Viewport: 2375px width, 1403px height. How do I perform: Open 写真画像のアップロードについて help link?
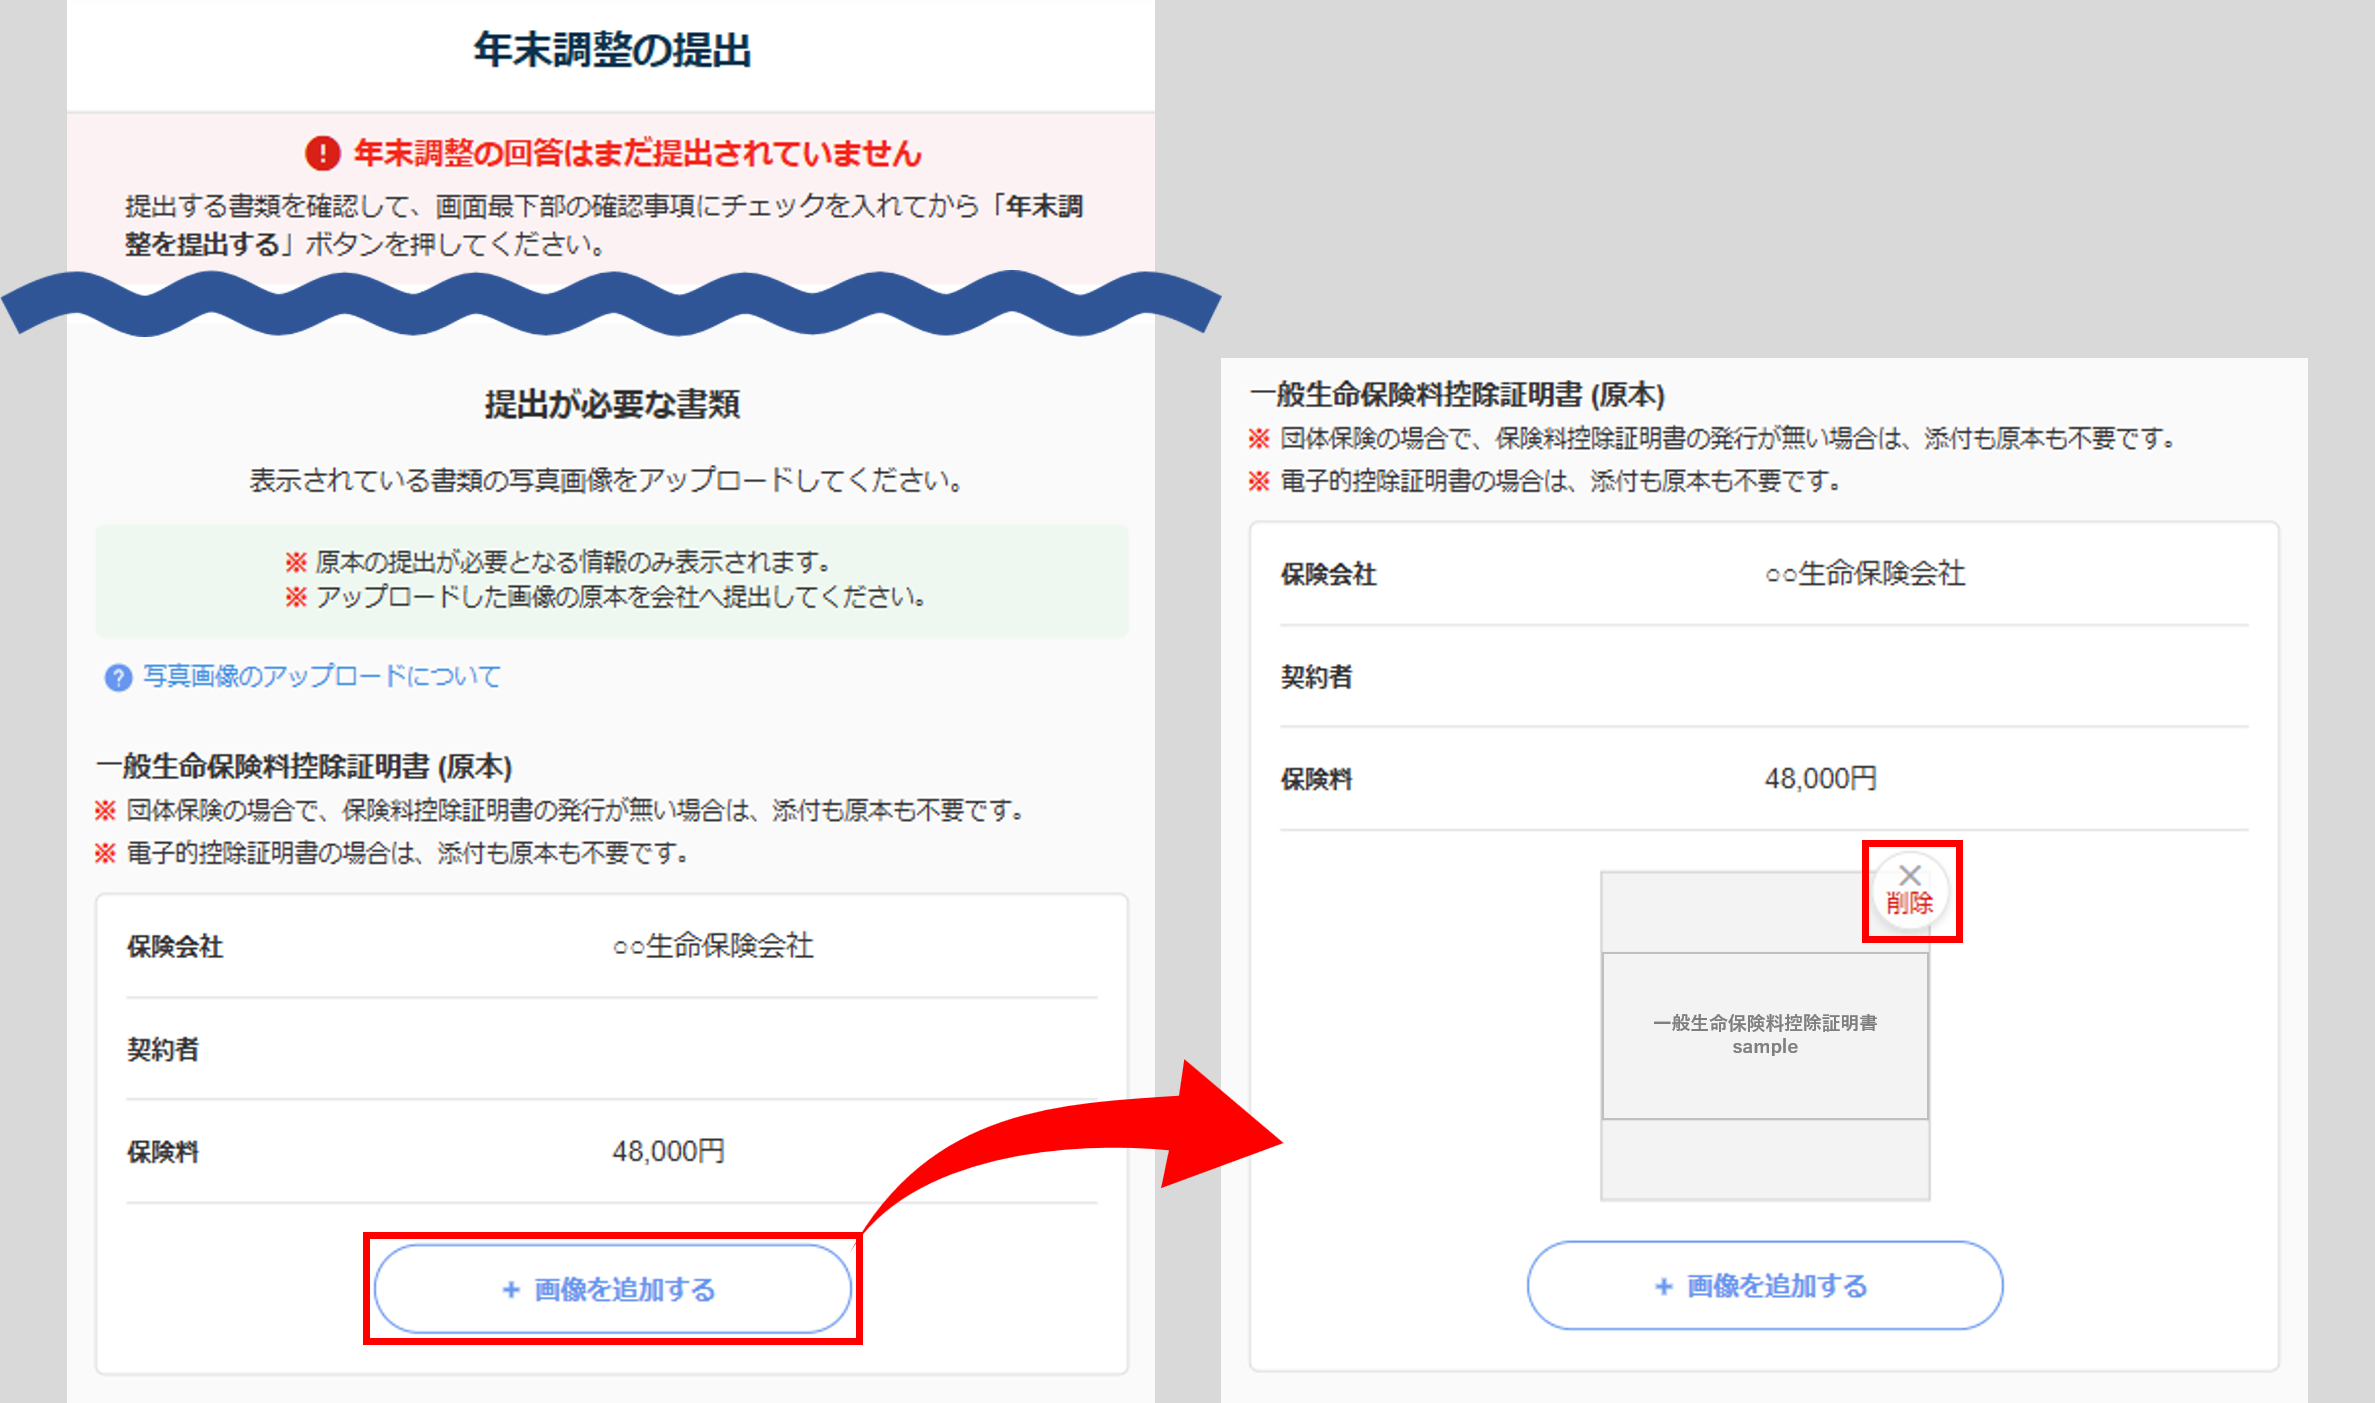point(321,677)
